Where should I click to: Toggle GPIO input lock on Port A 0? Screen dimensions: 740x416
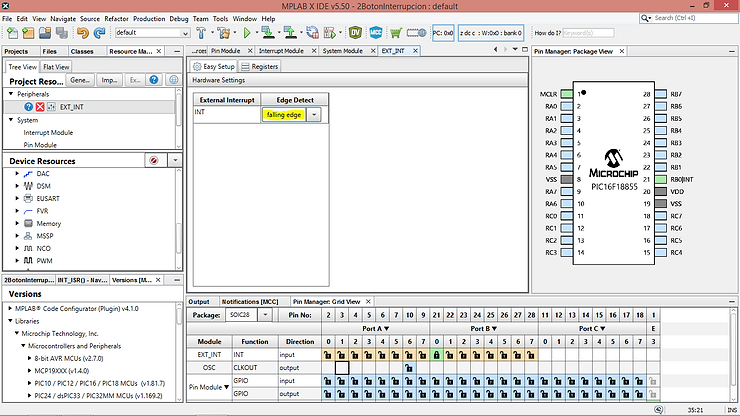point(328,381)
